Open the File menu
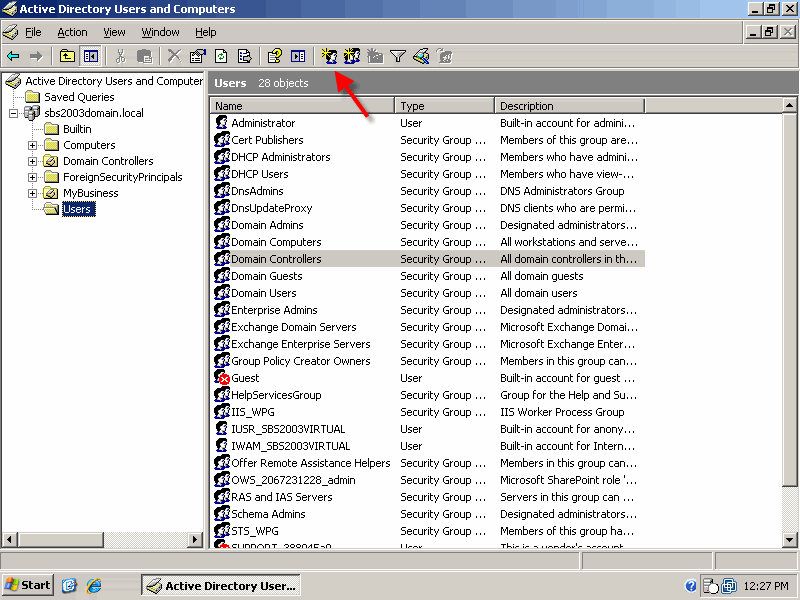Screen dimensions: 800x600 [33, 32]
